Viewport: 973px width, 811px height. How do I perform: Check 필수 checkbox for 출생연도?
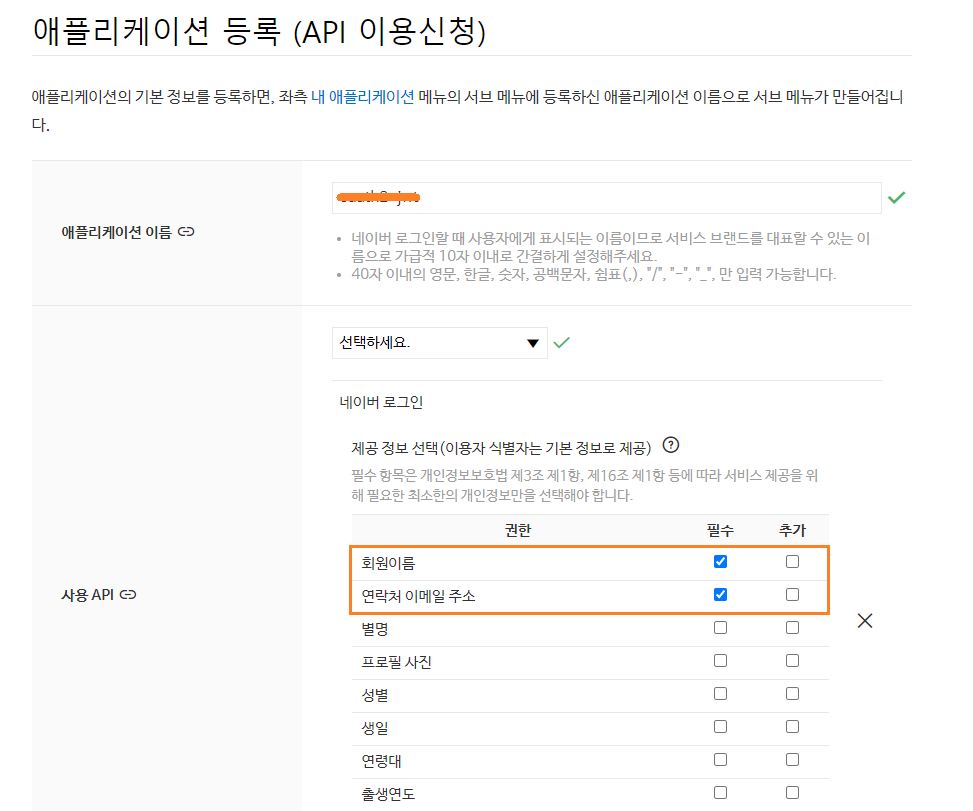click(720, 792)
